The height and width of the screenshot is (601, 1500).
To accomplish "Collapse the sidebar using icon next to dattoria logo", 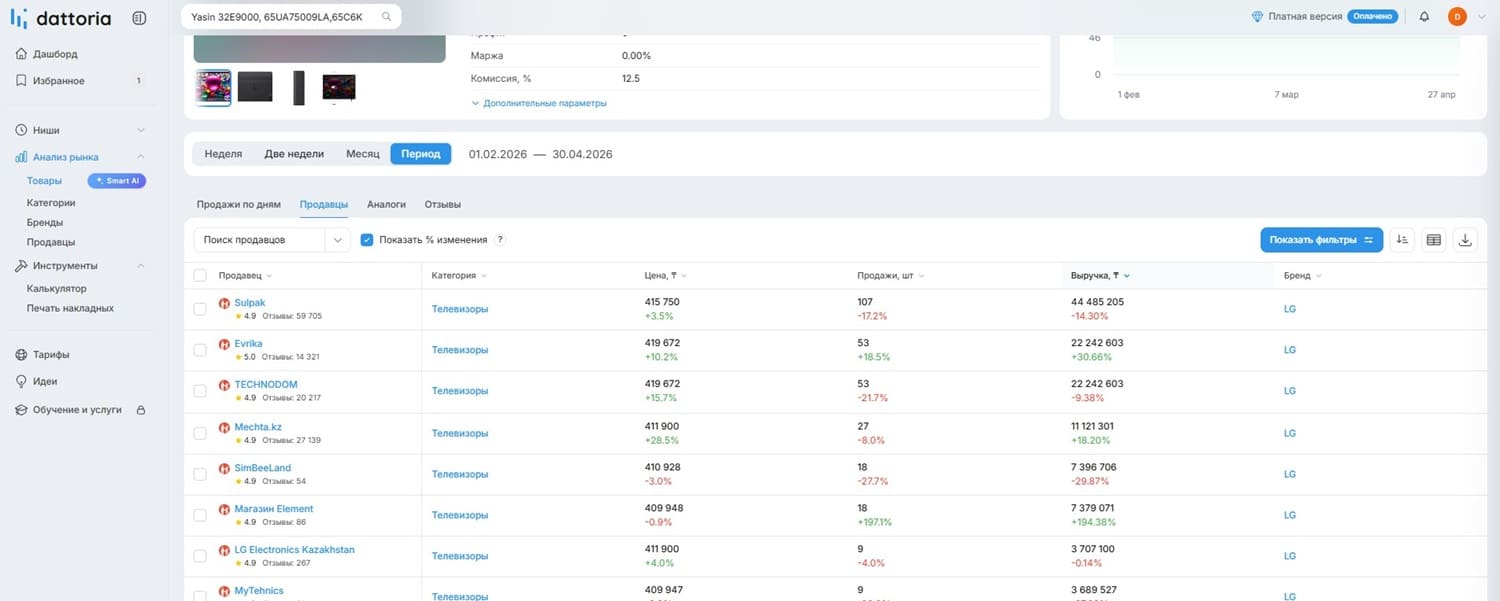I will (x=139, y=18).
